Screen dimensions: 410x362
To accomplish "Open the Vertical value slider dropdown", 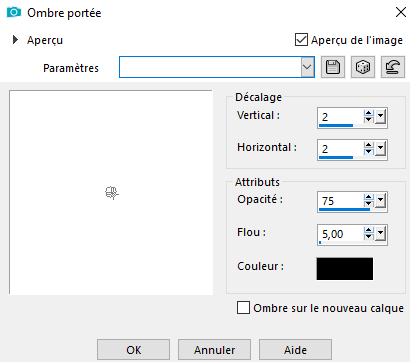I will click(380, 117).
